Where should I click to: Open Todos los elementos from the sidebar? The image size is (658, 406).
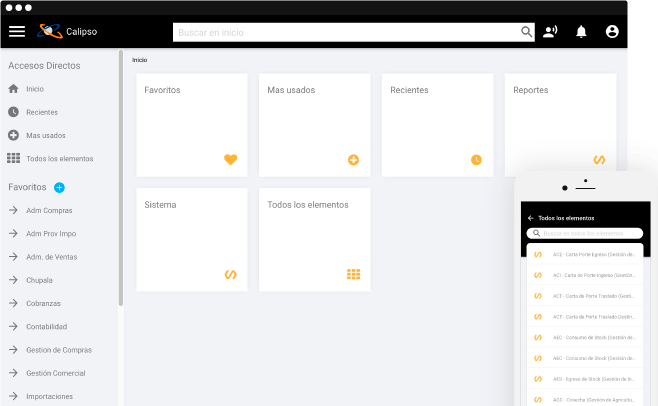click(x=60, y=159)
